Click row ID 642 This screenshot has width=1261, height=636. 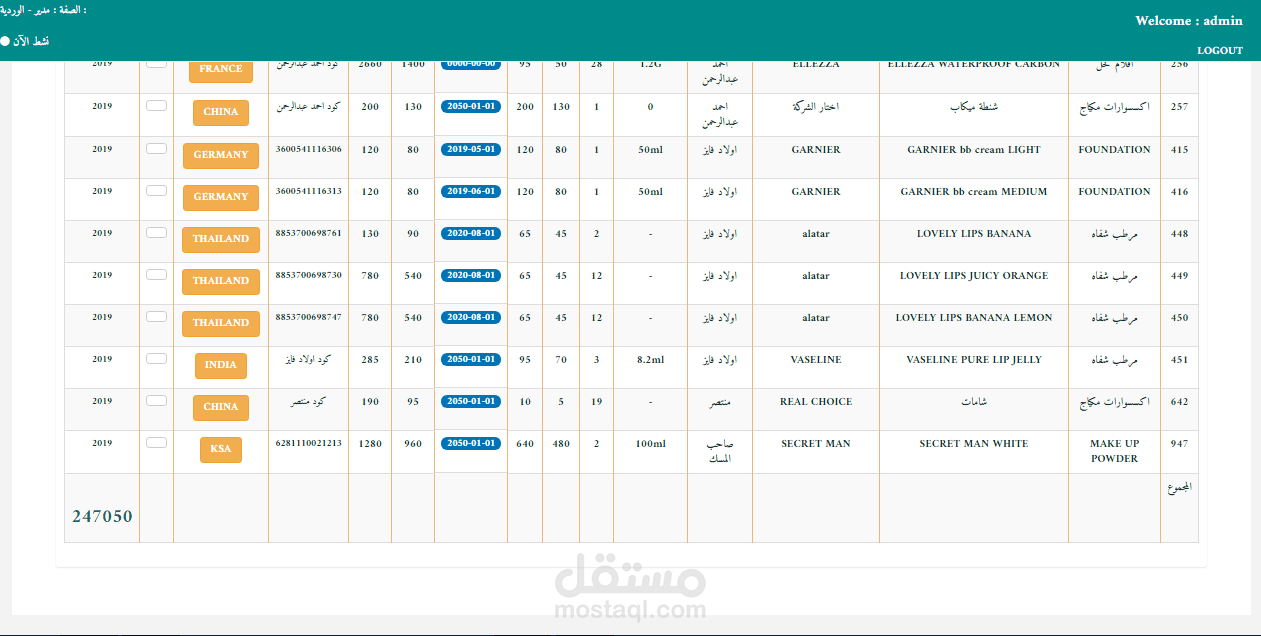click(x=1179, y=402)
